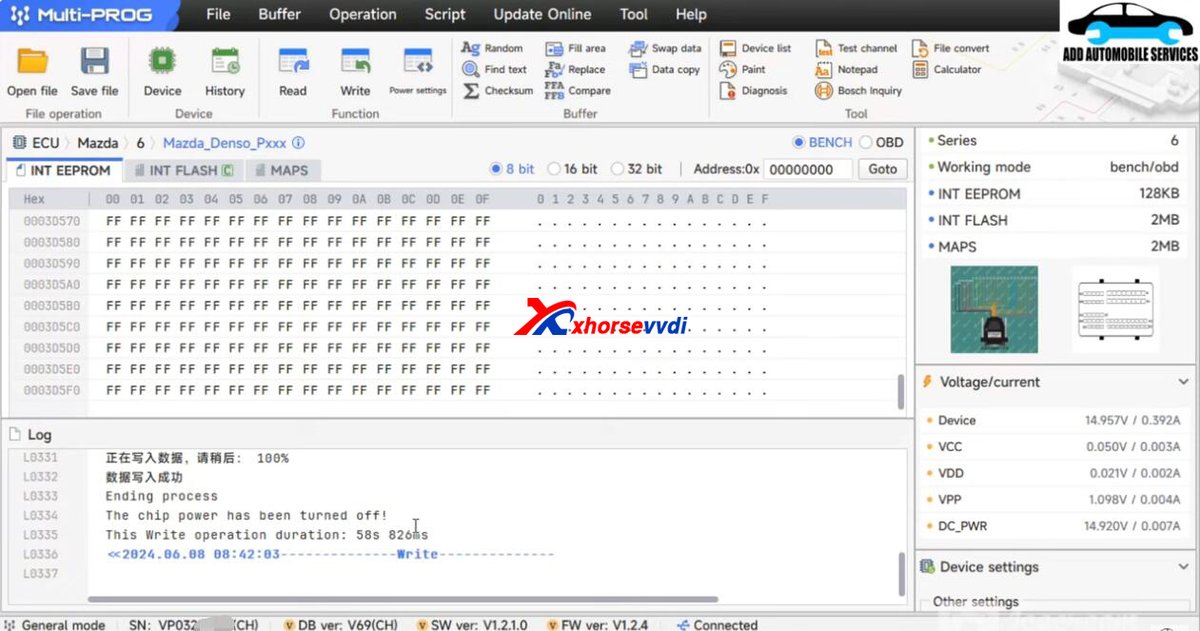Open the File menu
1200x631 pixels.
218,14
